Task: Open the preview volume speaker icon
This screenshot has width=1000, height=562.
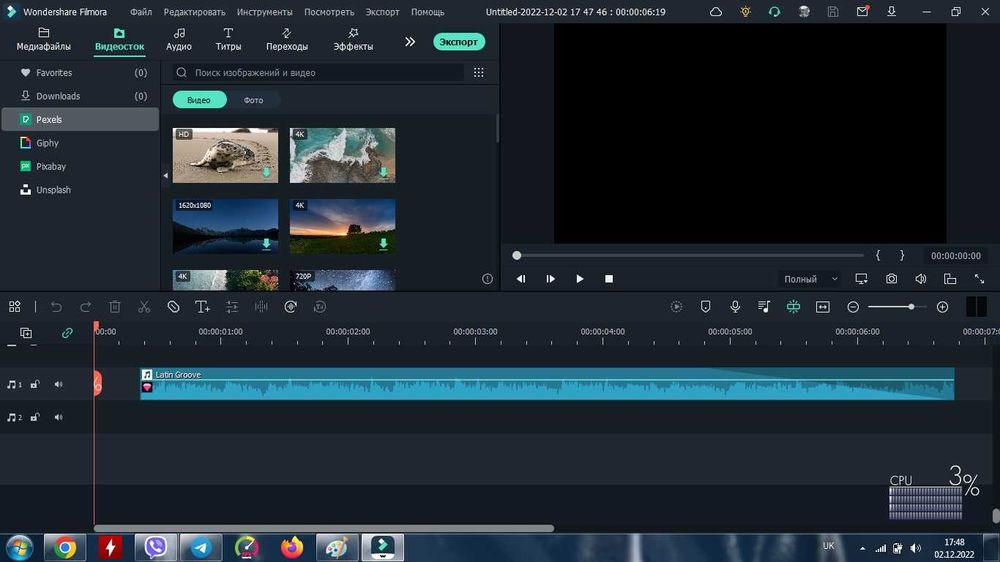Action: tap(921, 279)
